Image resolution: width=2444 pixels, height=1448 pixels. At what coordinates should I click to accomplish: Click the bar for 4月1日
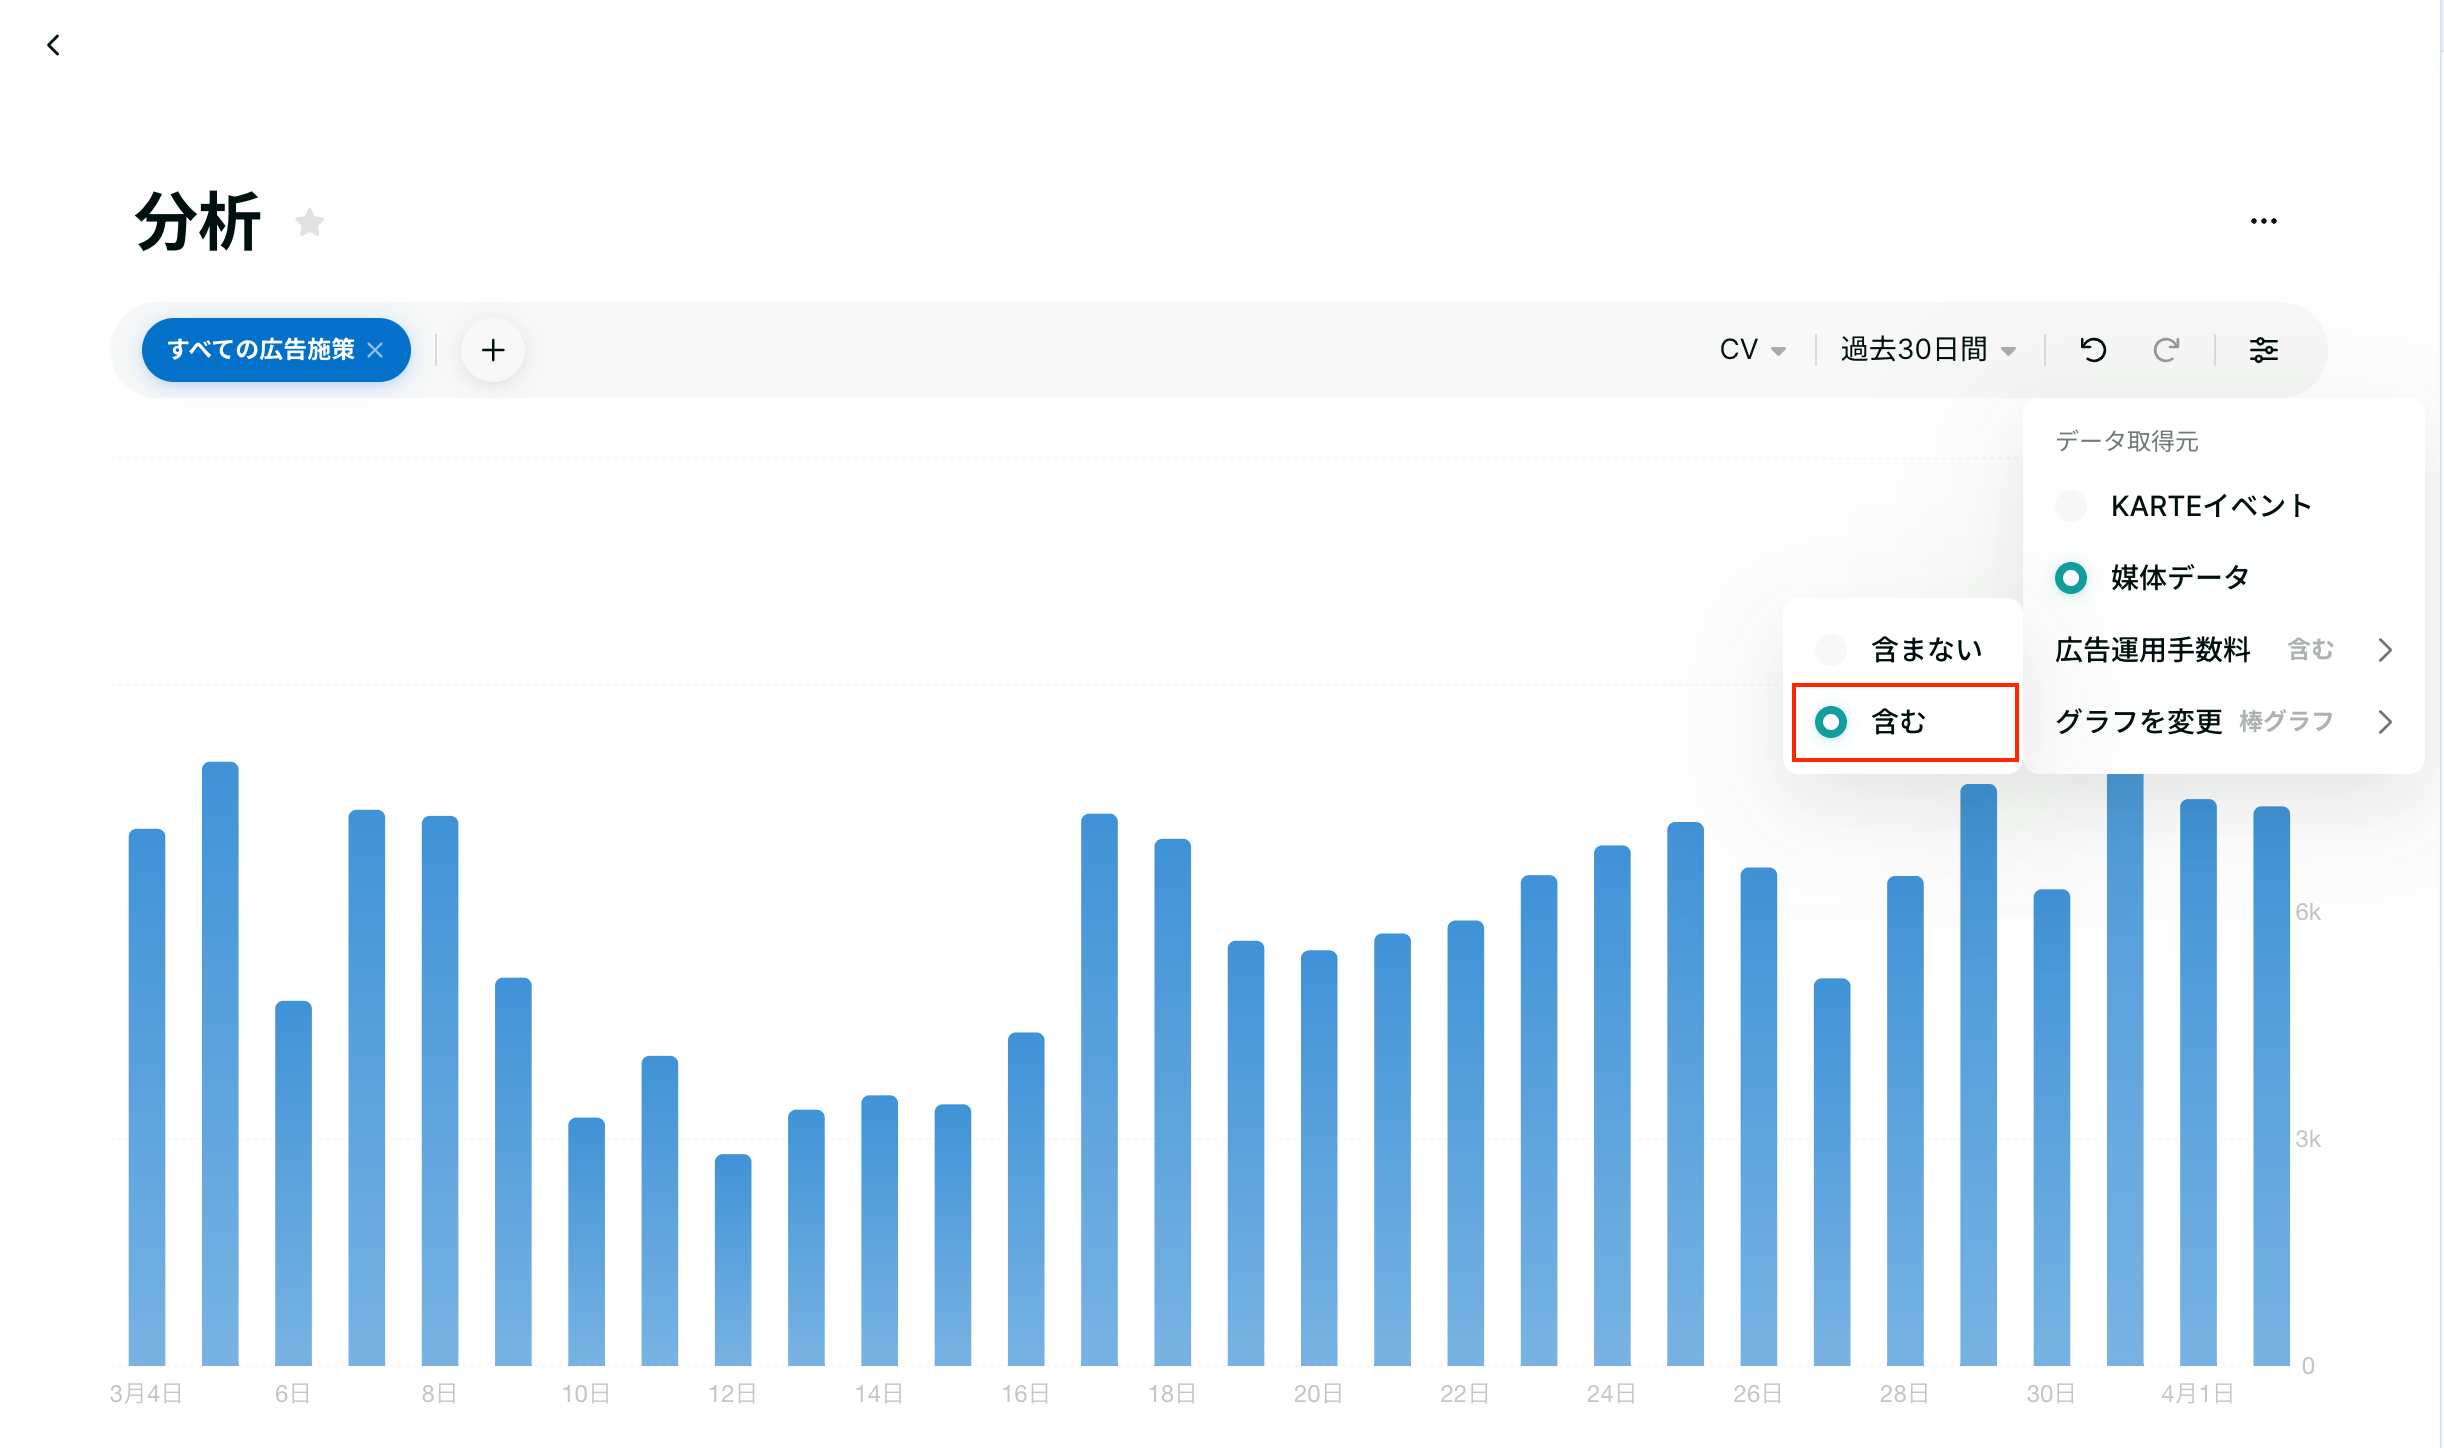[x=2198, y=1080]
